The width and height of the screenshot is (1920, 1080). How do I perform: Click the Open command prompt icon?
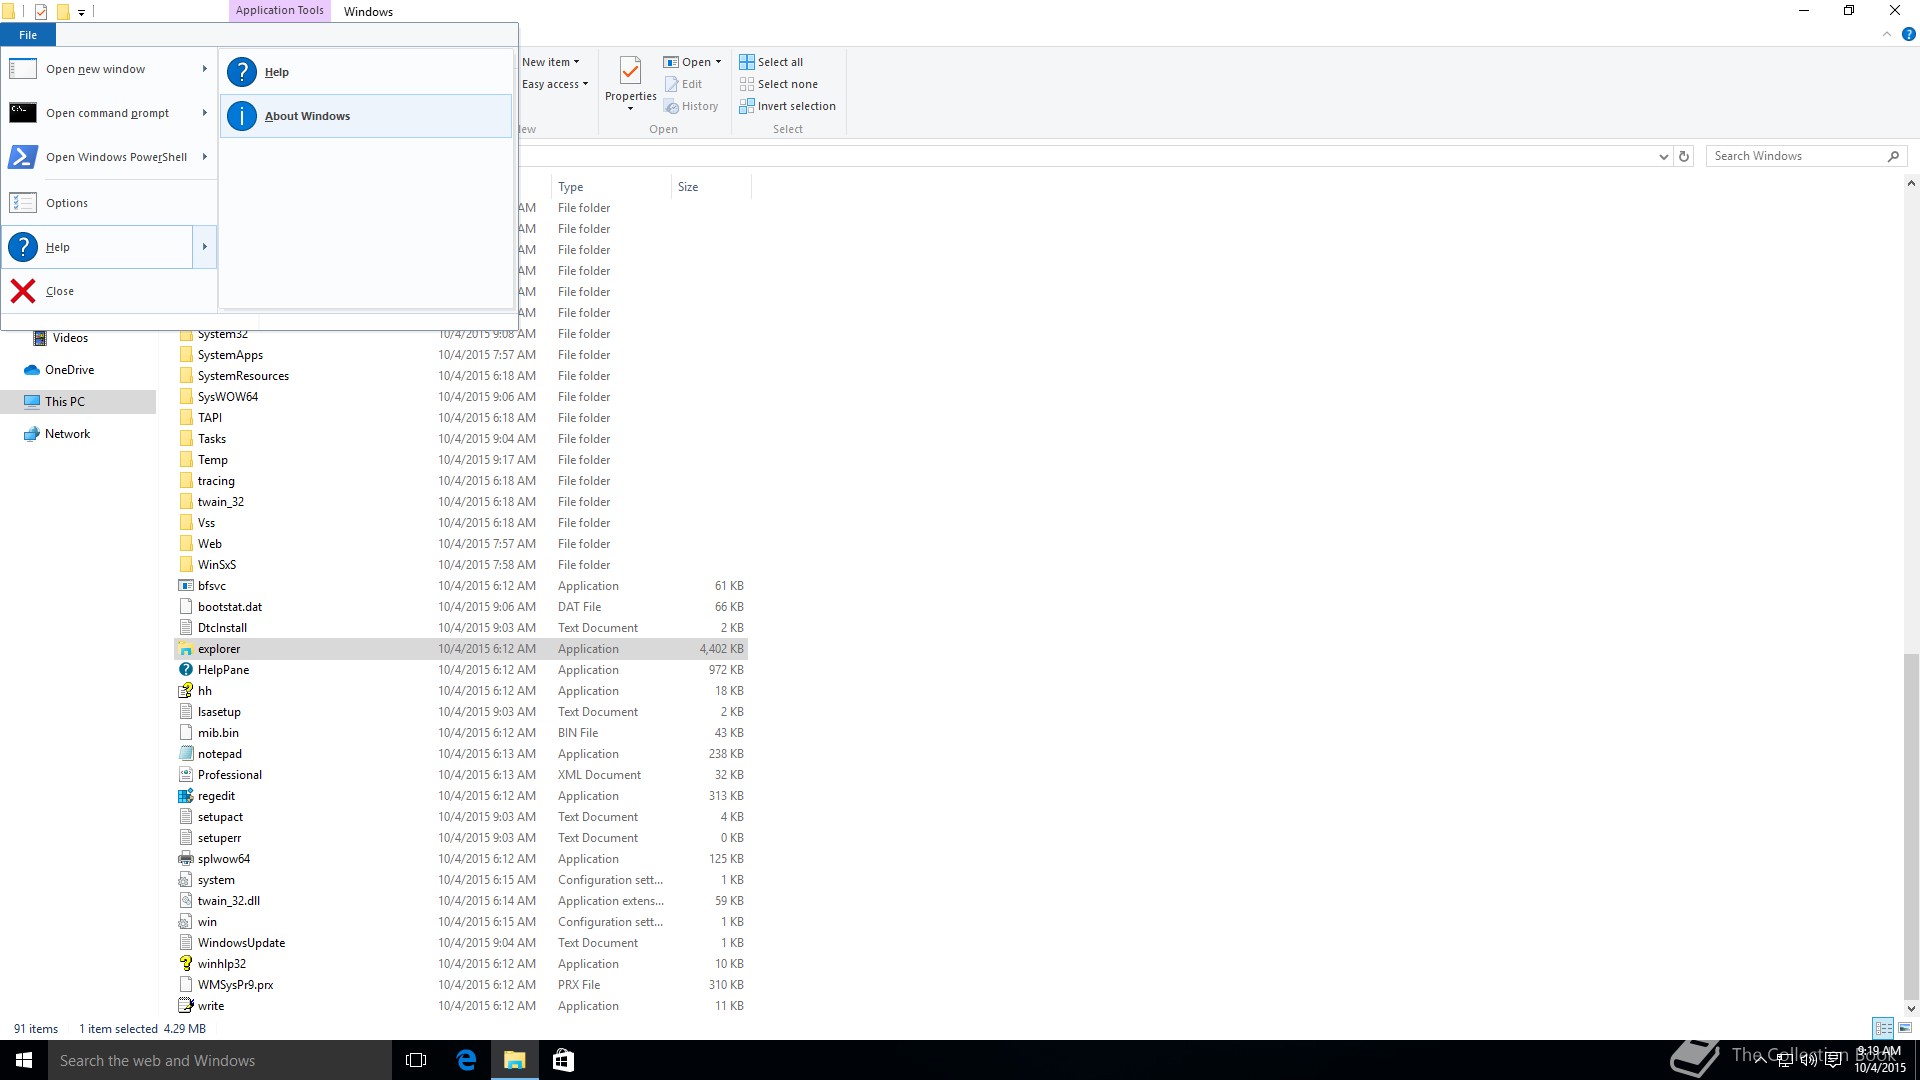pyautogui.click(x=23, y=113)
